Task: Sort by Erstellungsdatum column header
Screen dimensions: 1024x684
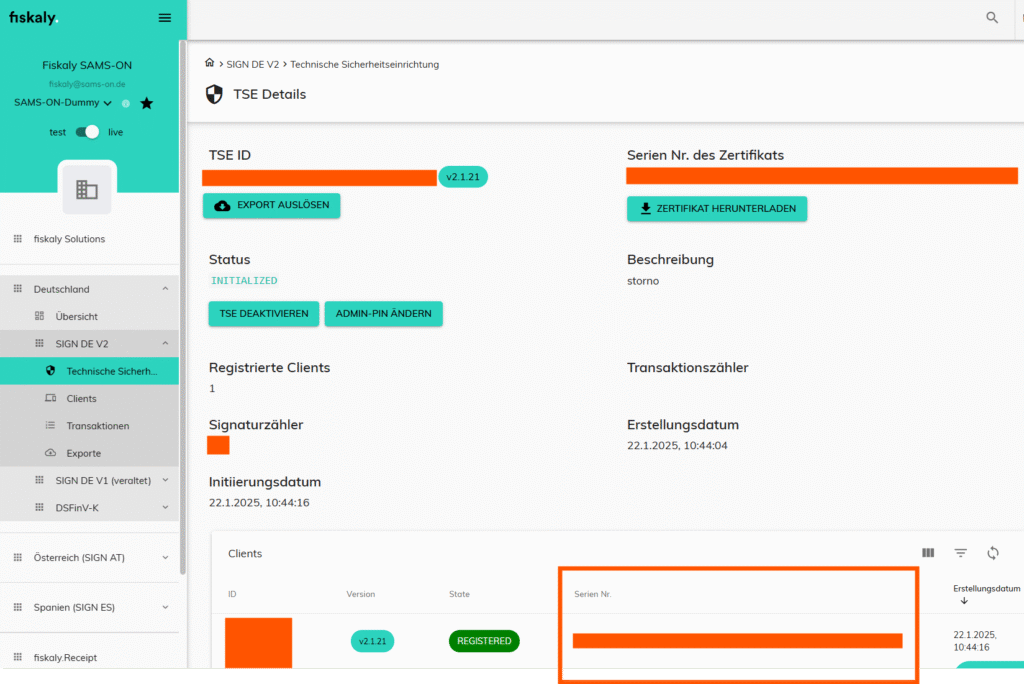Action: point(985,589)
